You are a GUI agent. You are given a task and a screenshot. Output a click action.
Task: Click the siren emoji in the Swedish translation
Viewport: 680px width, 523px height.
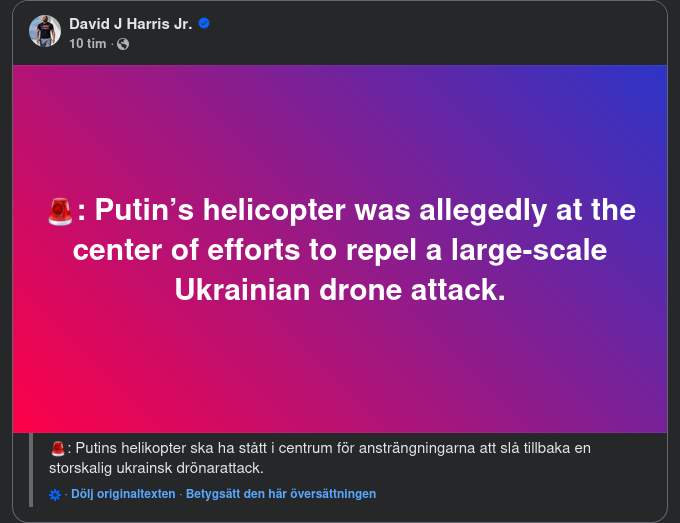(x=58, y=448)
